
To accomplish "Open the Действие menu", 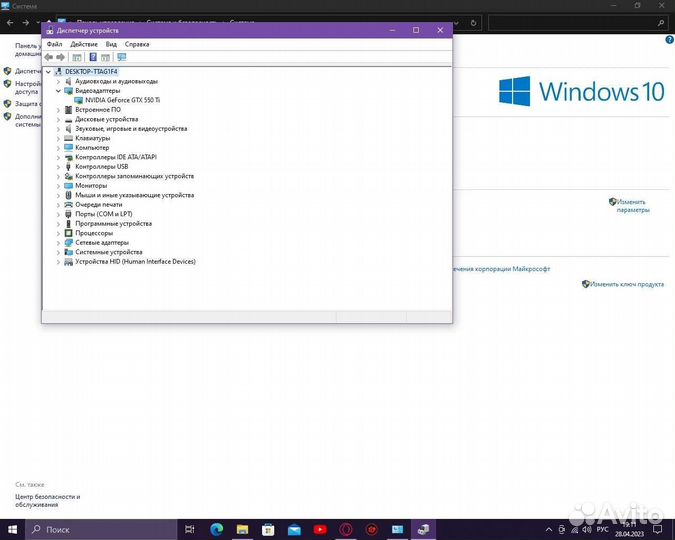I will click(84, 44).
